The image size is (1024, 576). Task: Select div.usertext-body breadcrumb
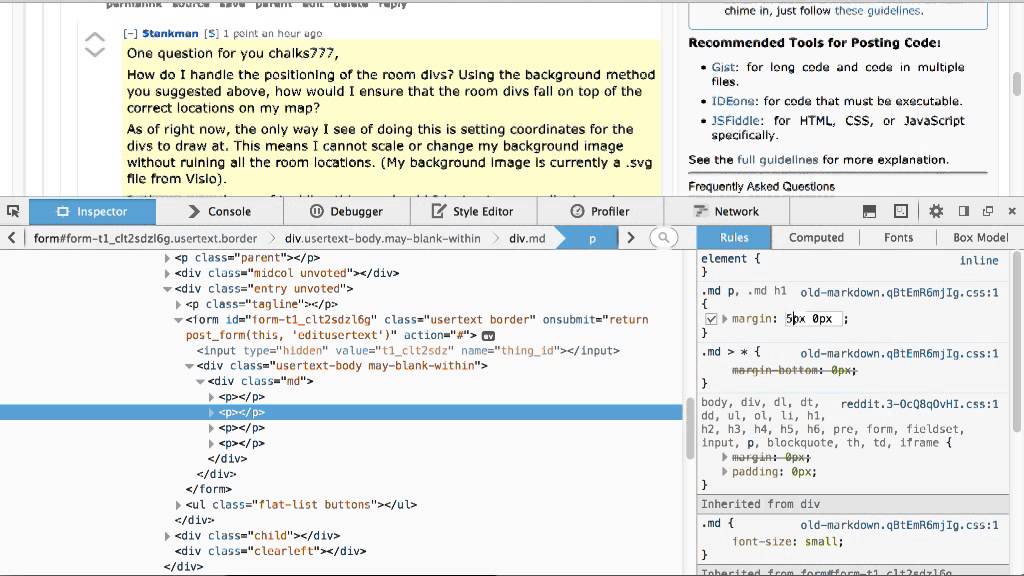[383, 238]
